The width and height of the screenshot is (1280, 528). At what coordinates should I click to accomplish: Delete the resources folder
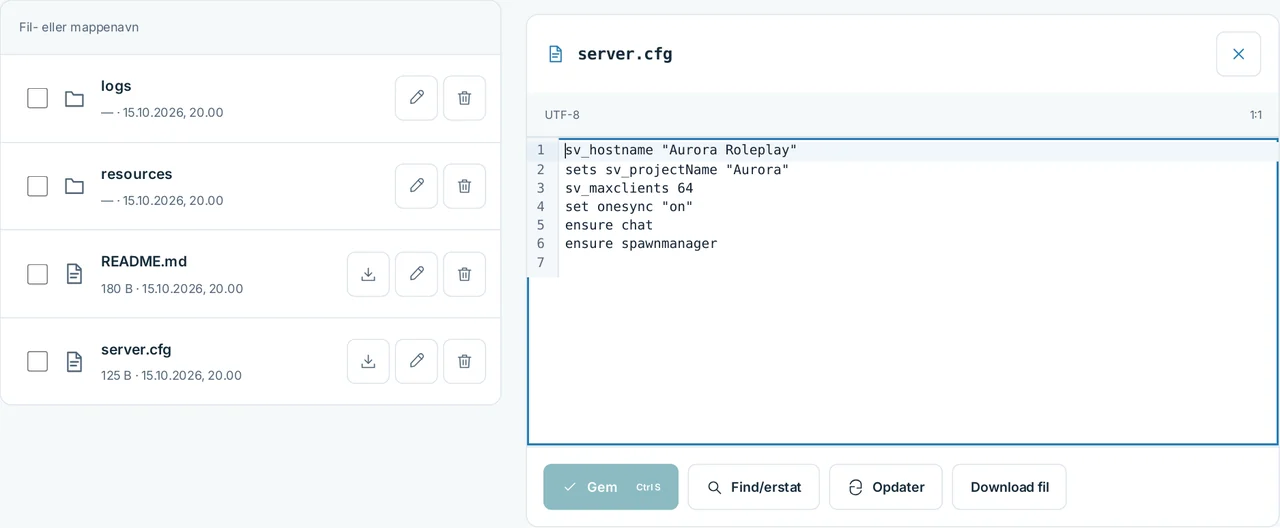[x=464, y=186]
